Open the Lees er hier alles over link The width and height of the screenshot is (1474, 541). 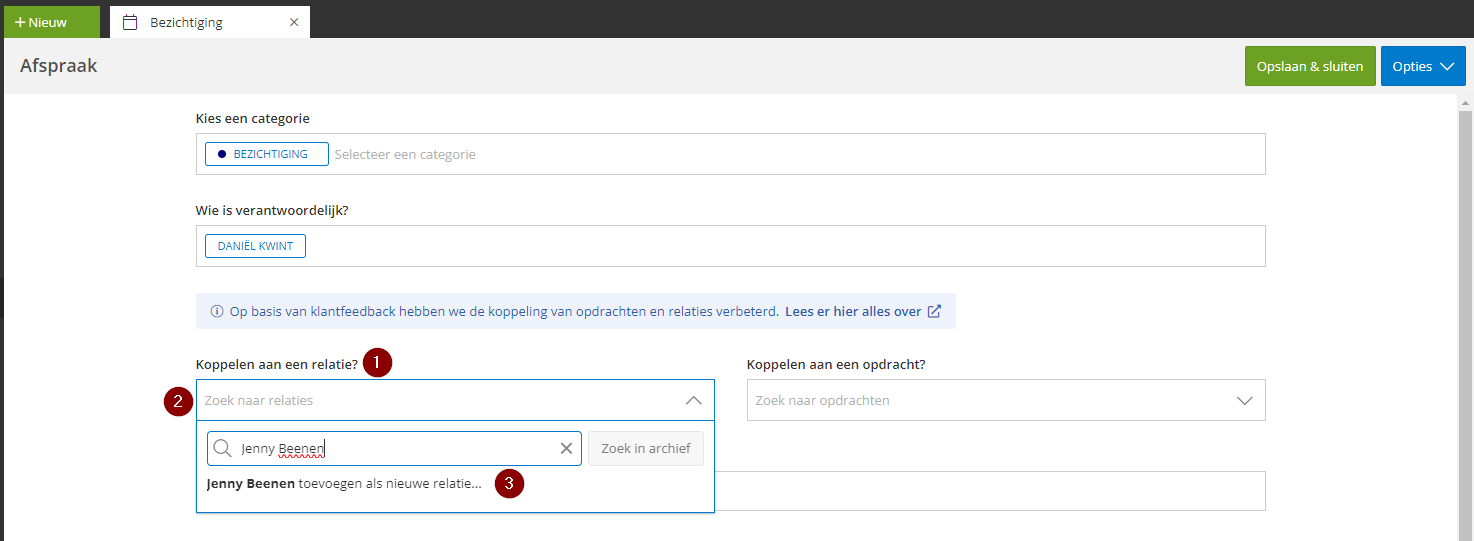pos(853,311)
